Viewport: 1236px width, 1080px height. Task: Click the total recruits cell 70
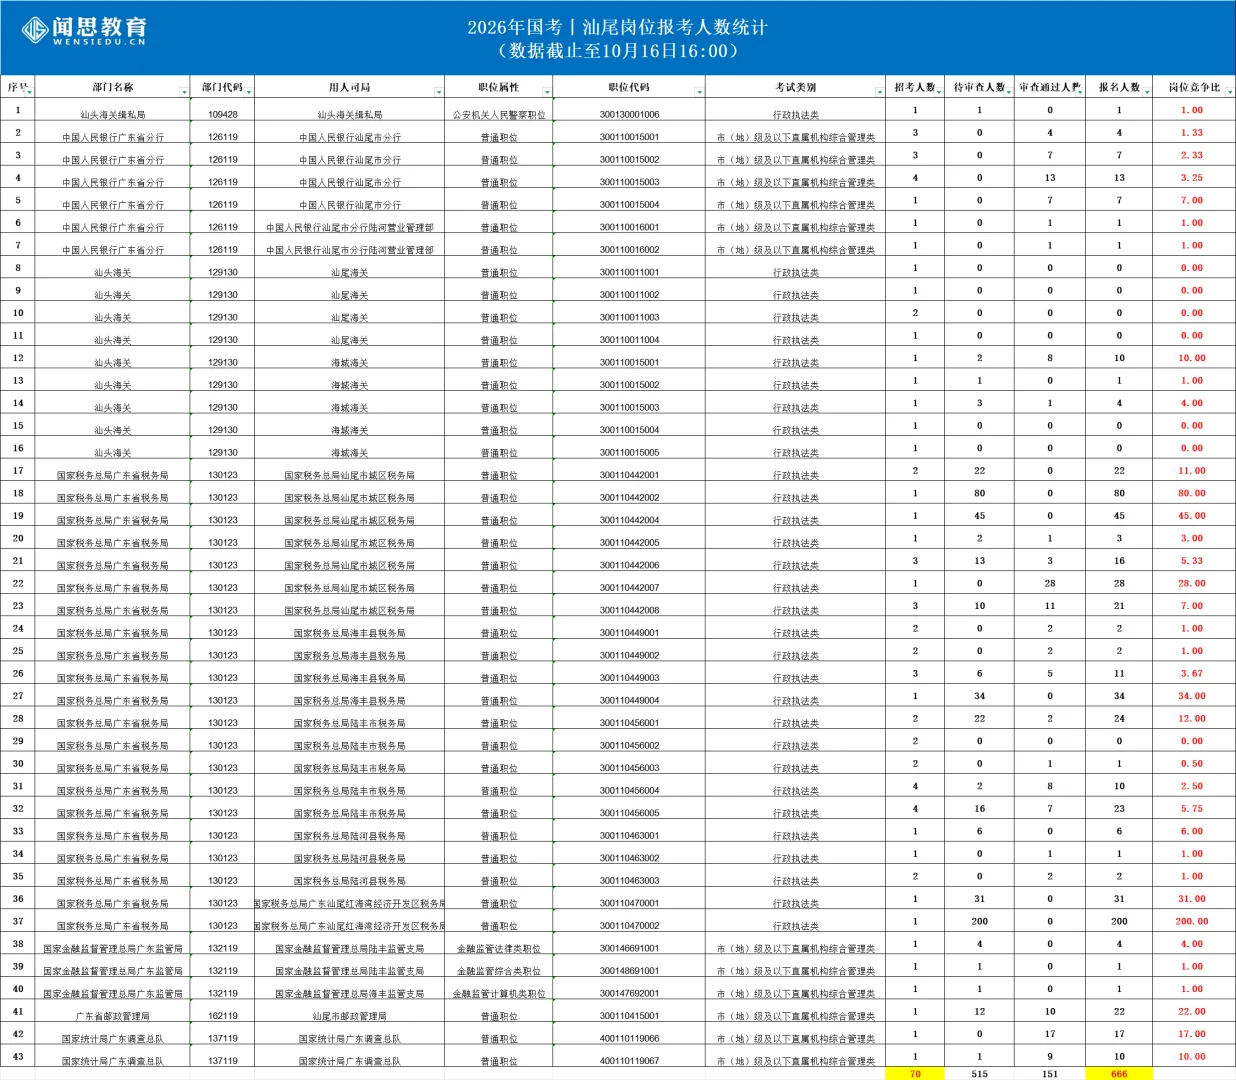point(915,1074)
